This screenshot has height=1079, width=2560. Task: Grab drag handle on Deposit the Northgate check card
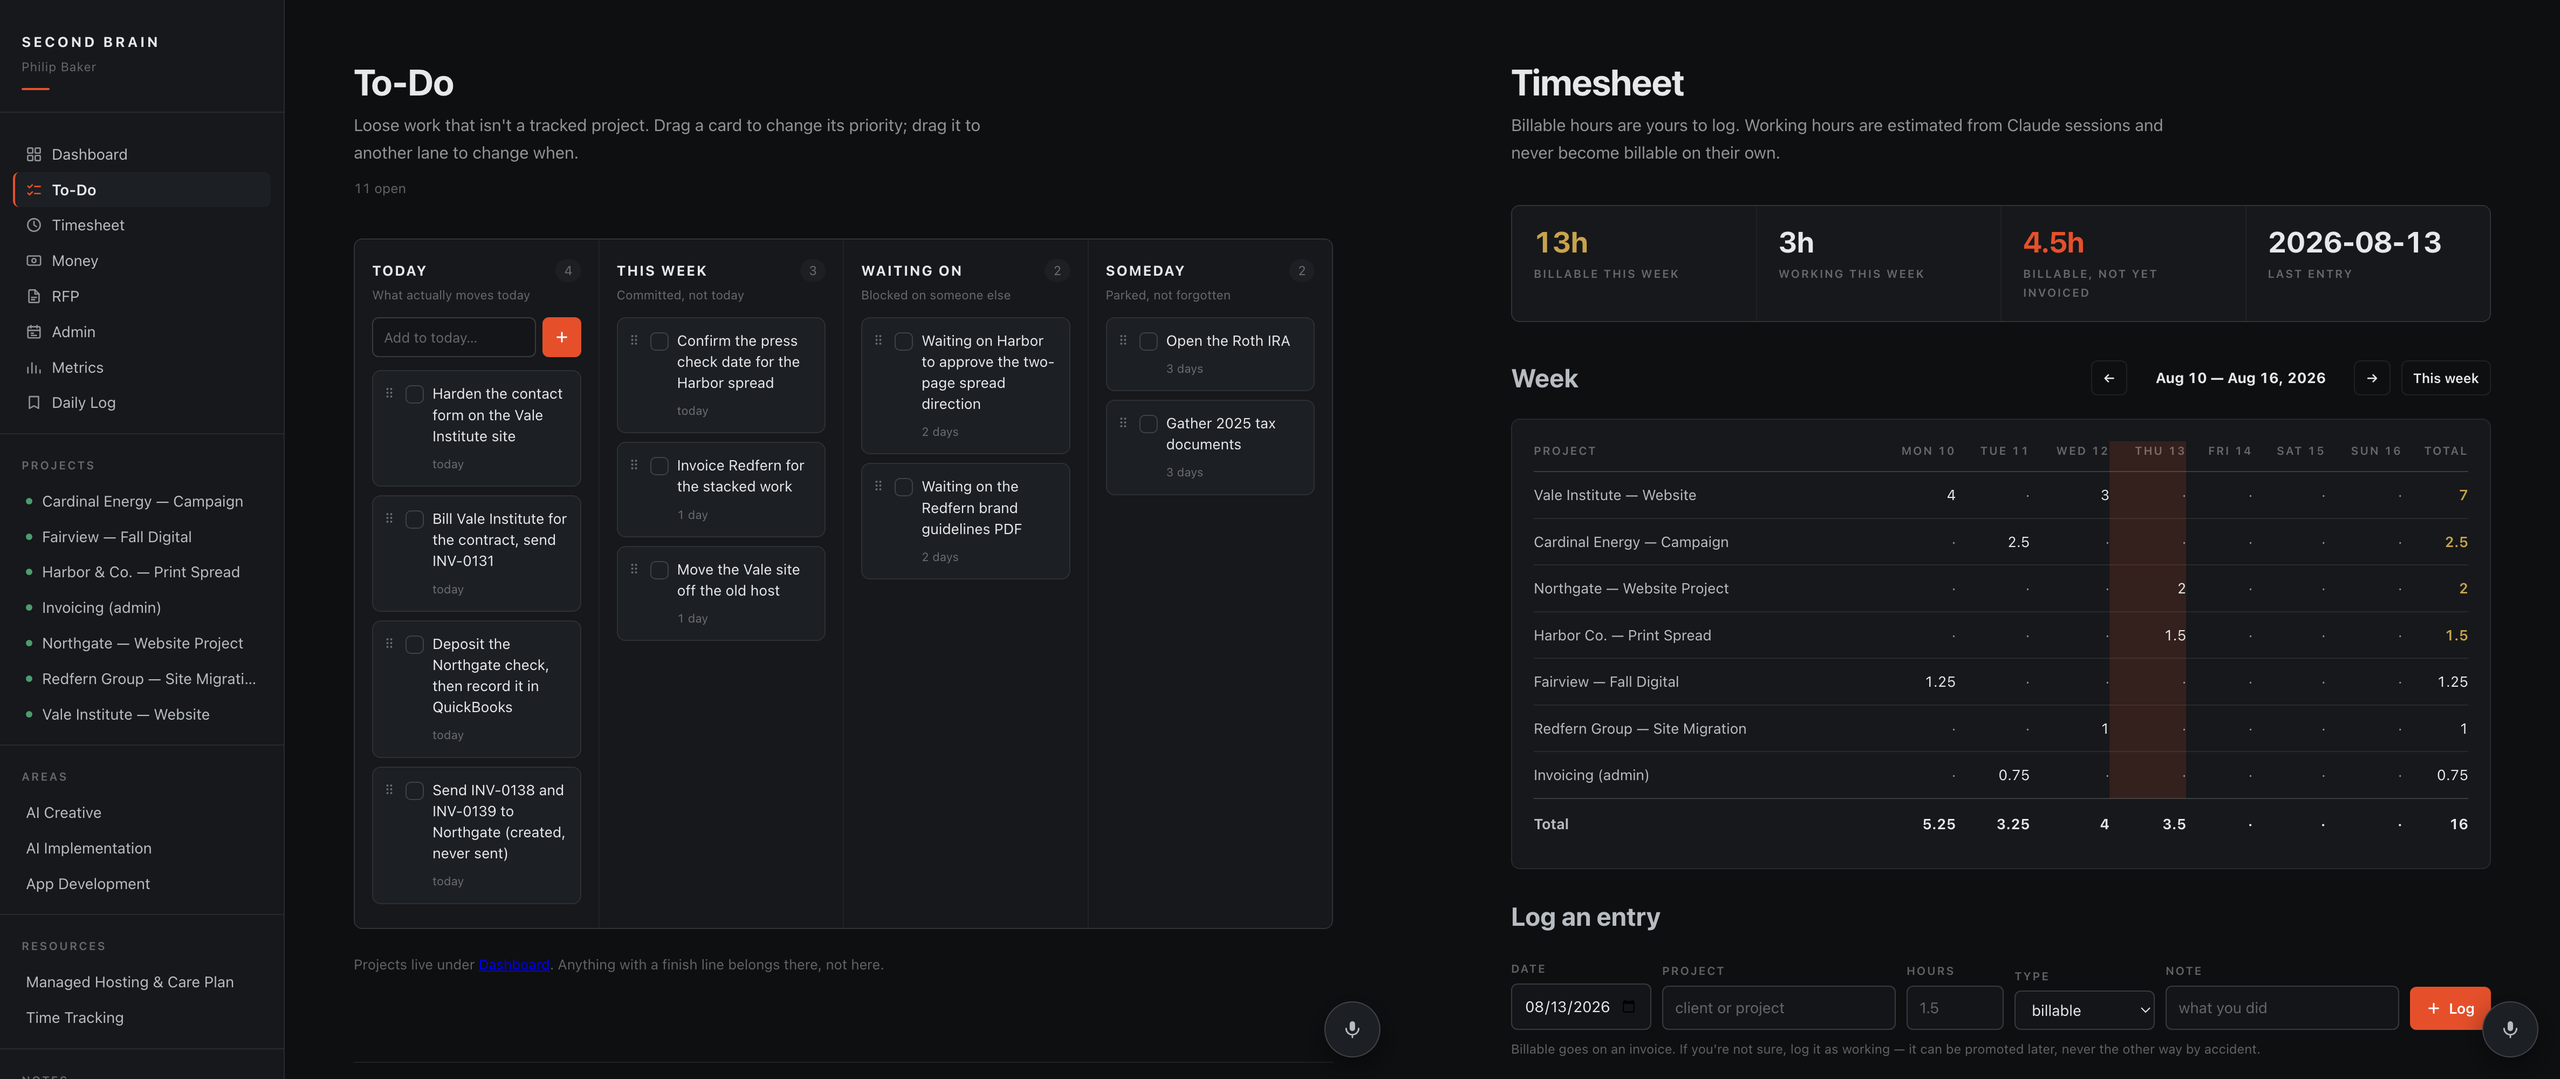[389, 643]
